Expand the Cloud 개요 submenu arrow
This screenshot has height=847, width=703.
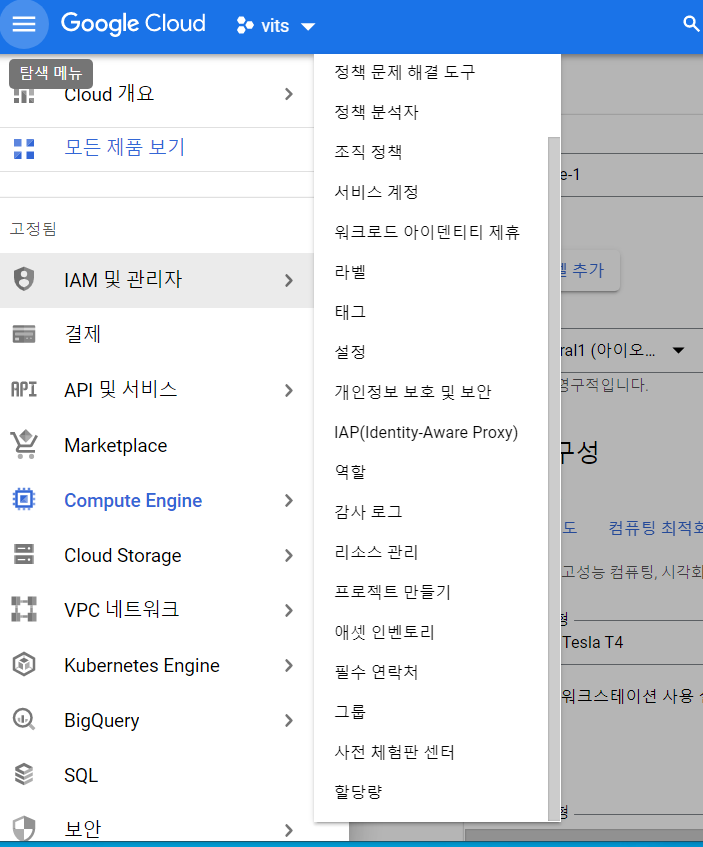pos(289,95)
